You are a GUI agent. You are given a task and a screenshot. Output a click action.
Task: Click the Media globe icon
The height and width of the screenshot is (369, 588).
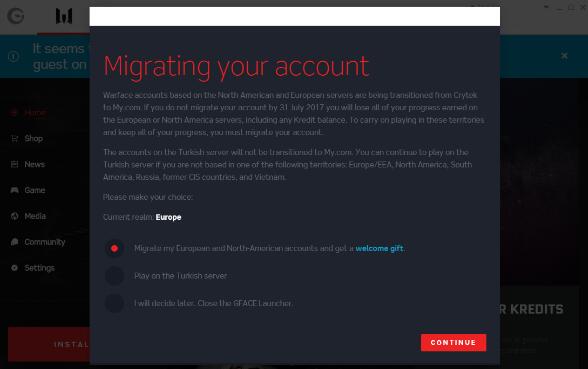15,216
